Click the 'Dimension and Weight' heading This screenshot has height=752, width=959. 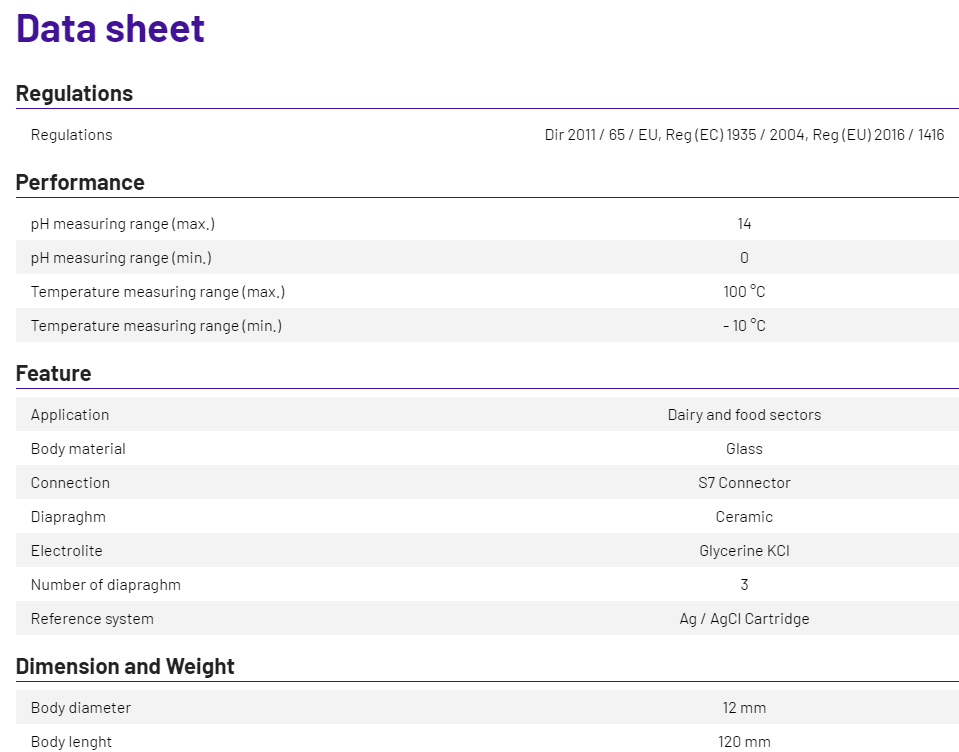(x=125, y=666)
